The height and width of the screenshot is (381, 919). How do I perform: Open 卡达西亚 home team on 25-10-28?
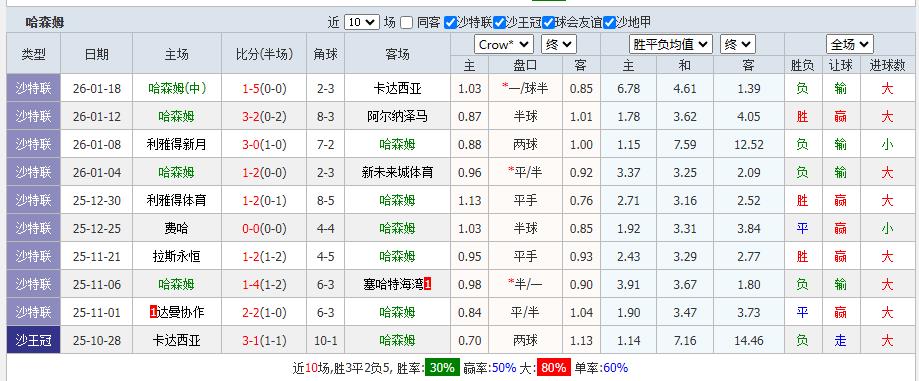176,340
